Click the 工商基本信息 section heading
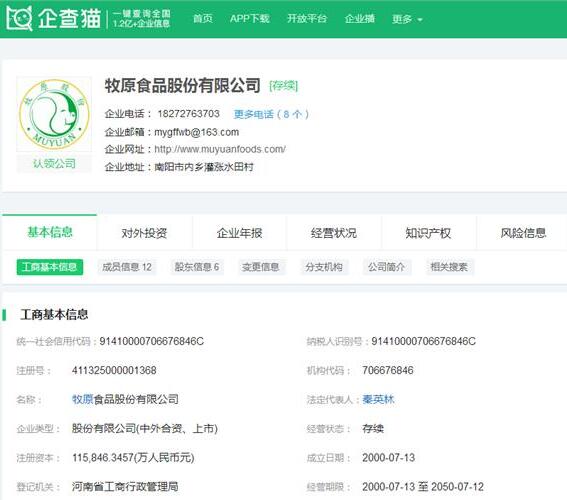The height and width of the screenshot is (500, 567). (x=54, y=315)
